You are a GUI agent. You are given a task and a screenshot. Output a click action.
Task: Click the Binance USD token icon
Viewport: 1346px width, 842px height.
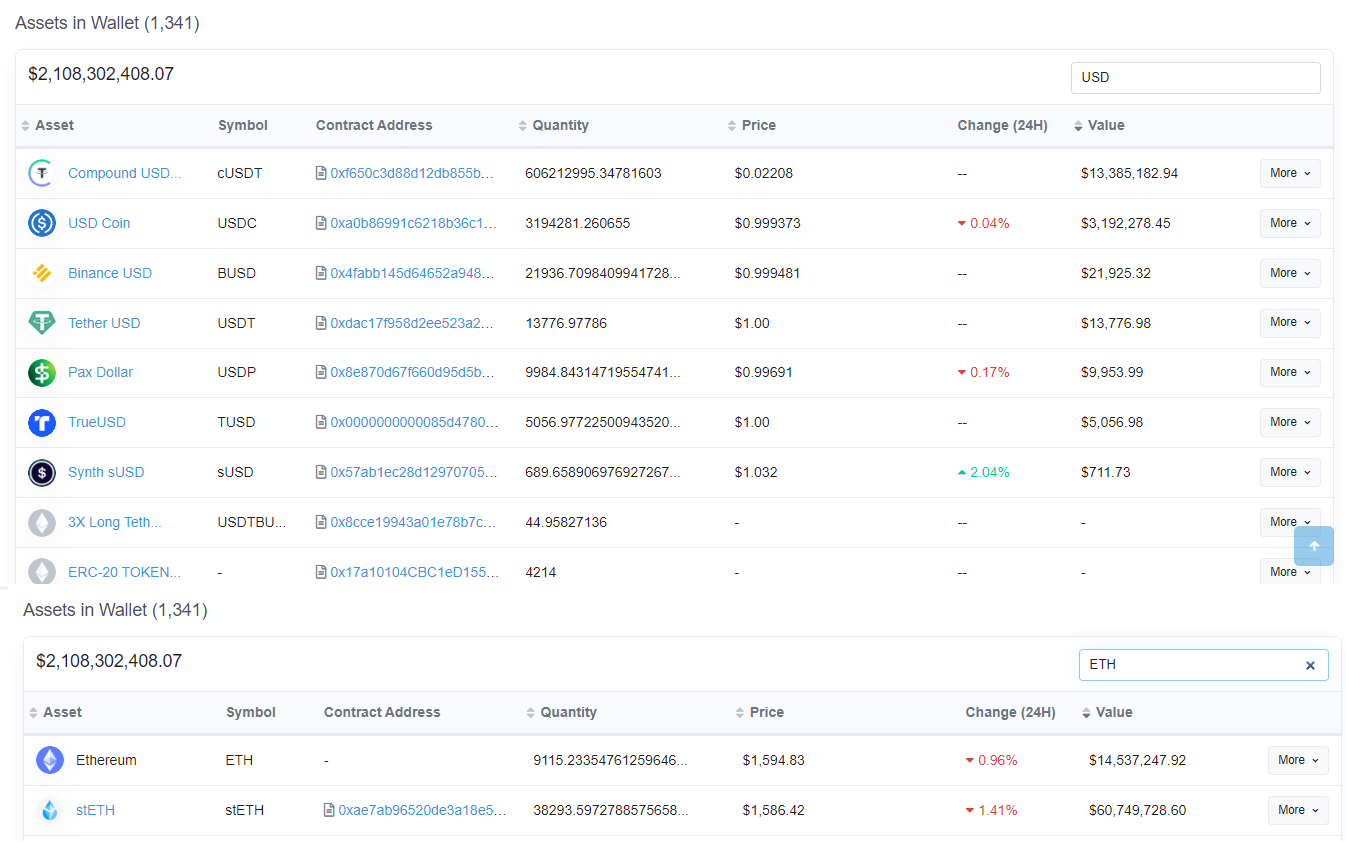(x=42, y=273)
